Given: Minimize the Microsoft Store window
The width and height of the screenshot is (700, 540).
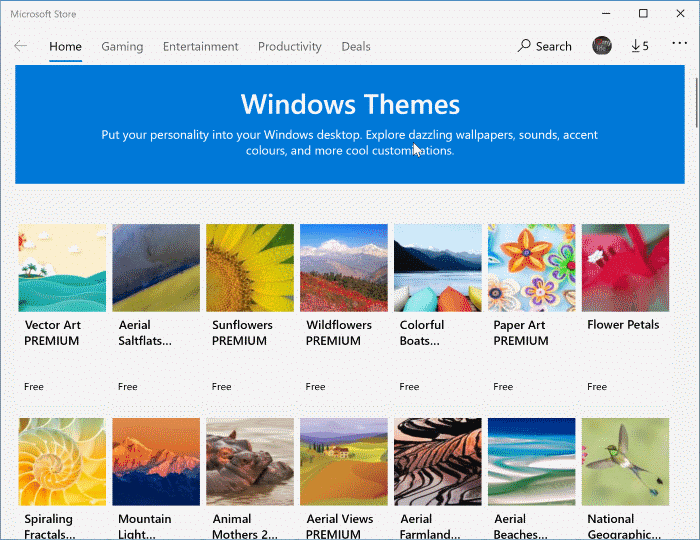Looking at the screenshot, I should [x=606, y=13].
